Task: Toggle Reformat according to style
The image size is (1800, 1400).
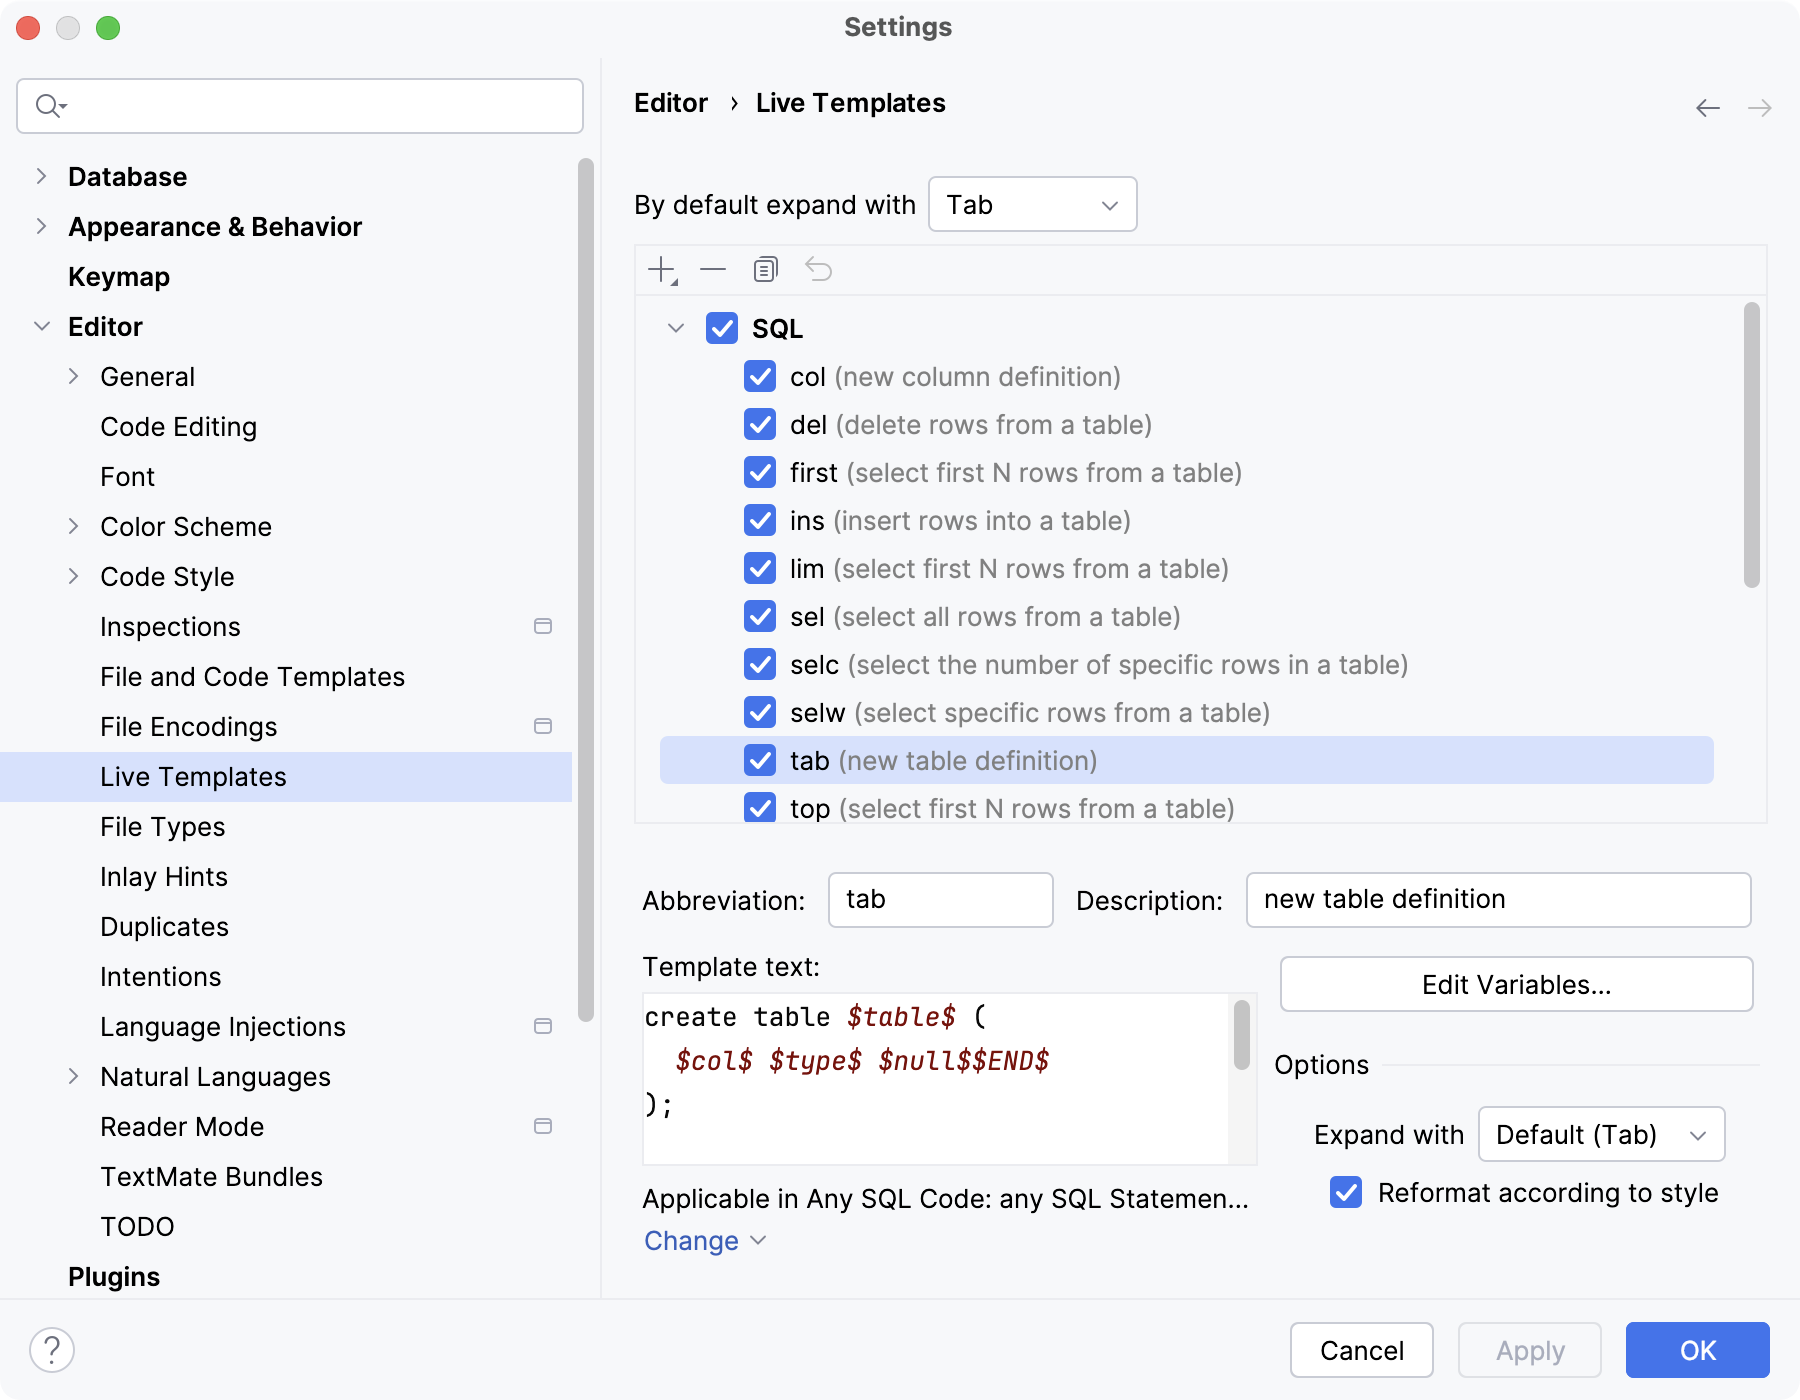Action: pos(1346,1192)
